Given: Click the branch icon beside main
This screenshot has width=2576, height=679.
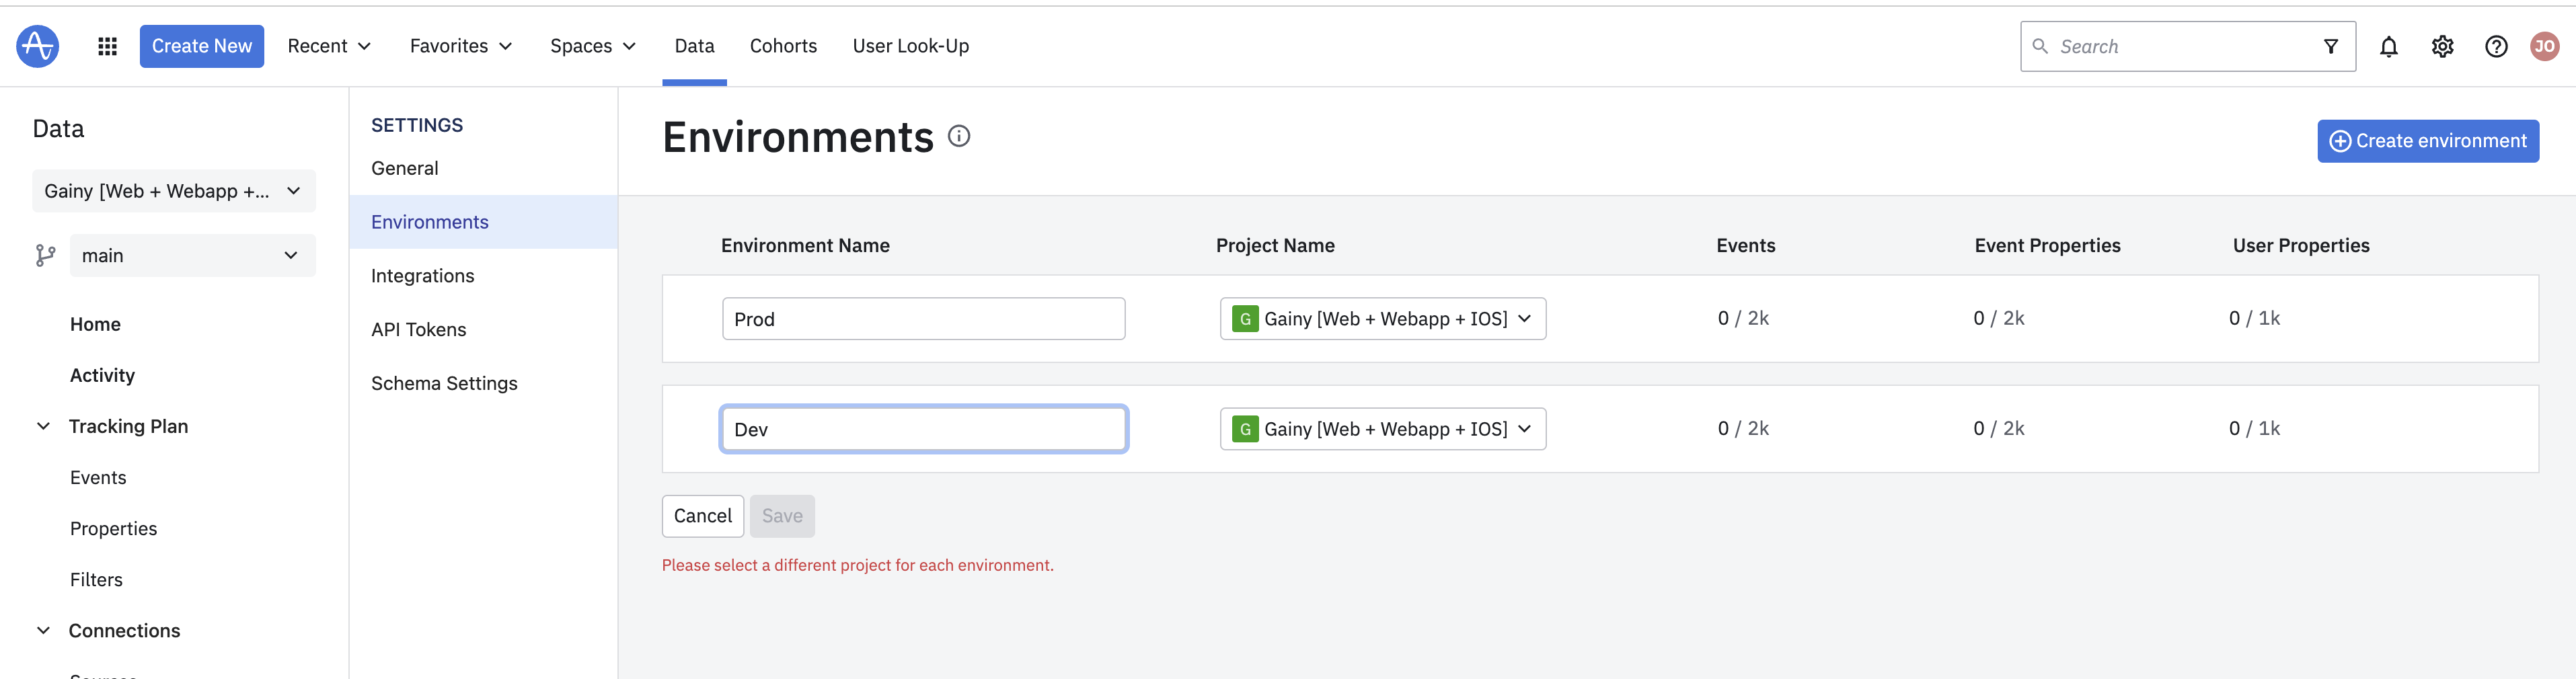Looking at the screenshot, I should coord(45,256).
